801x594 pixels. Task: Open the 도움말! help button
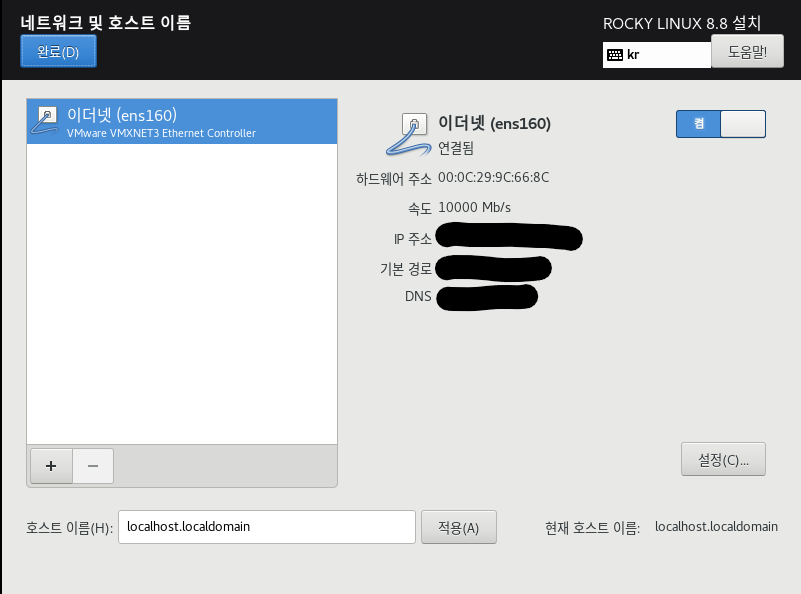tap(747, 51)
